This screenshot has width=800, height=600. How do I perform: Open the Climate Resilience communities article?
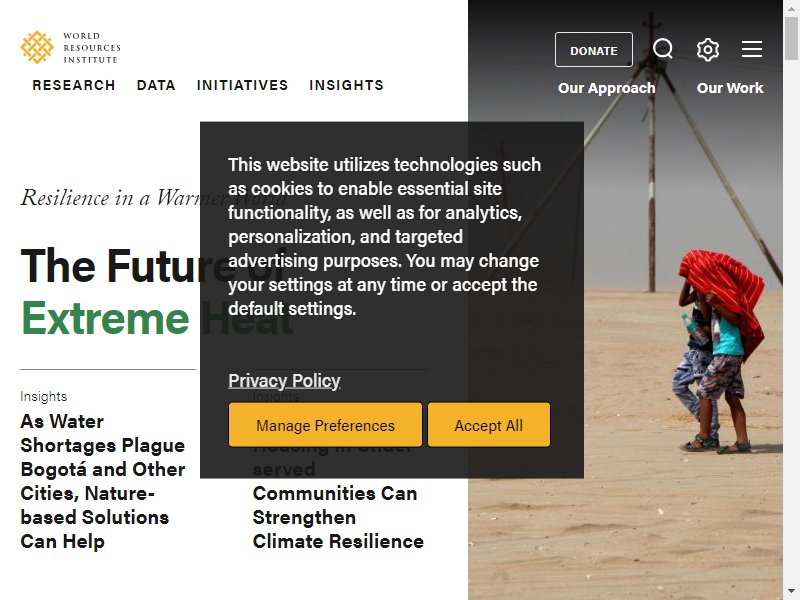[338, 517]
